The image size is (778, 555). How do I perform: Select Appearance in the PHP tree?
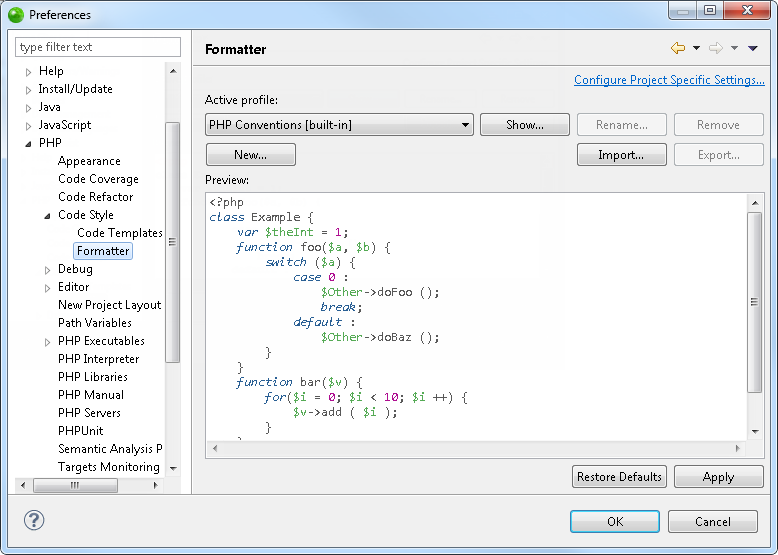click(89, 161)
